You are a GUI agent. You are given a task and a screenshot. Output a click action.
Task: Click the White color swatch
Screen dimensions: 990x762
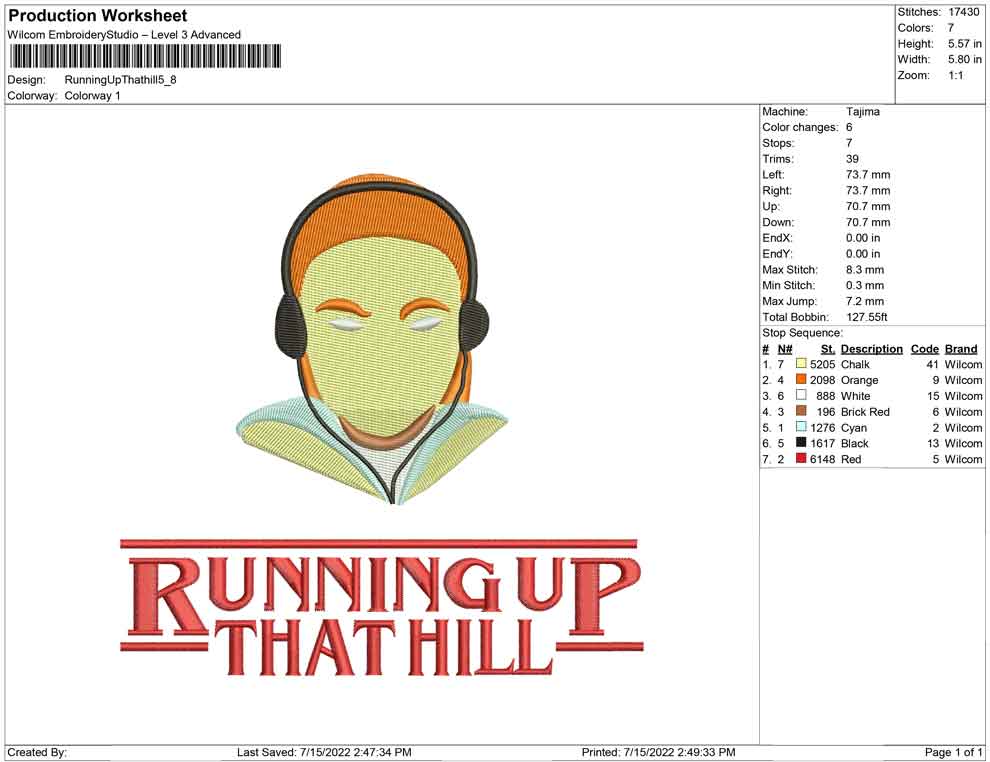(x=801, y=395)
